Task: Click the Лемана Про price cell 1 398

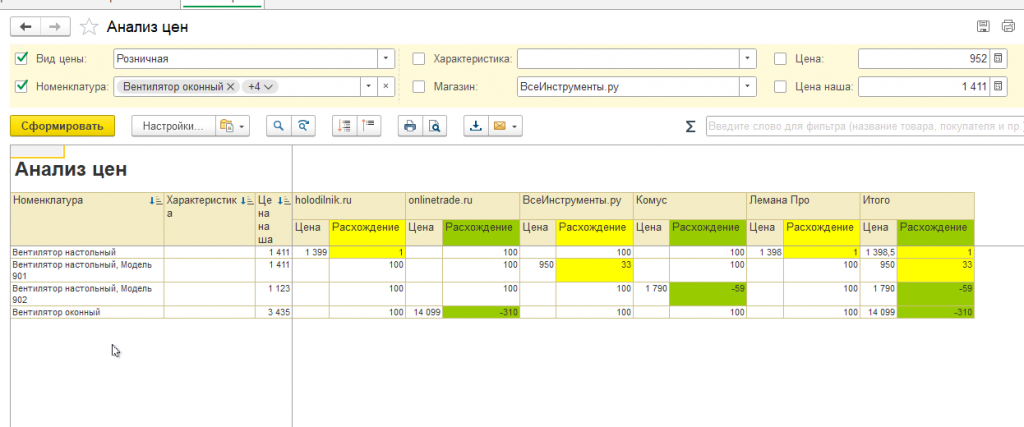Action: tap(765, 252)
